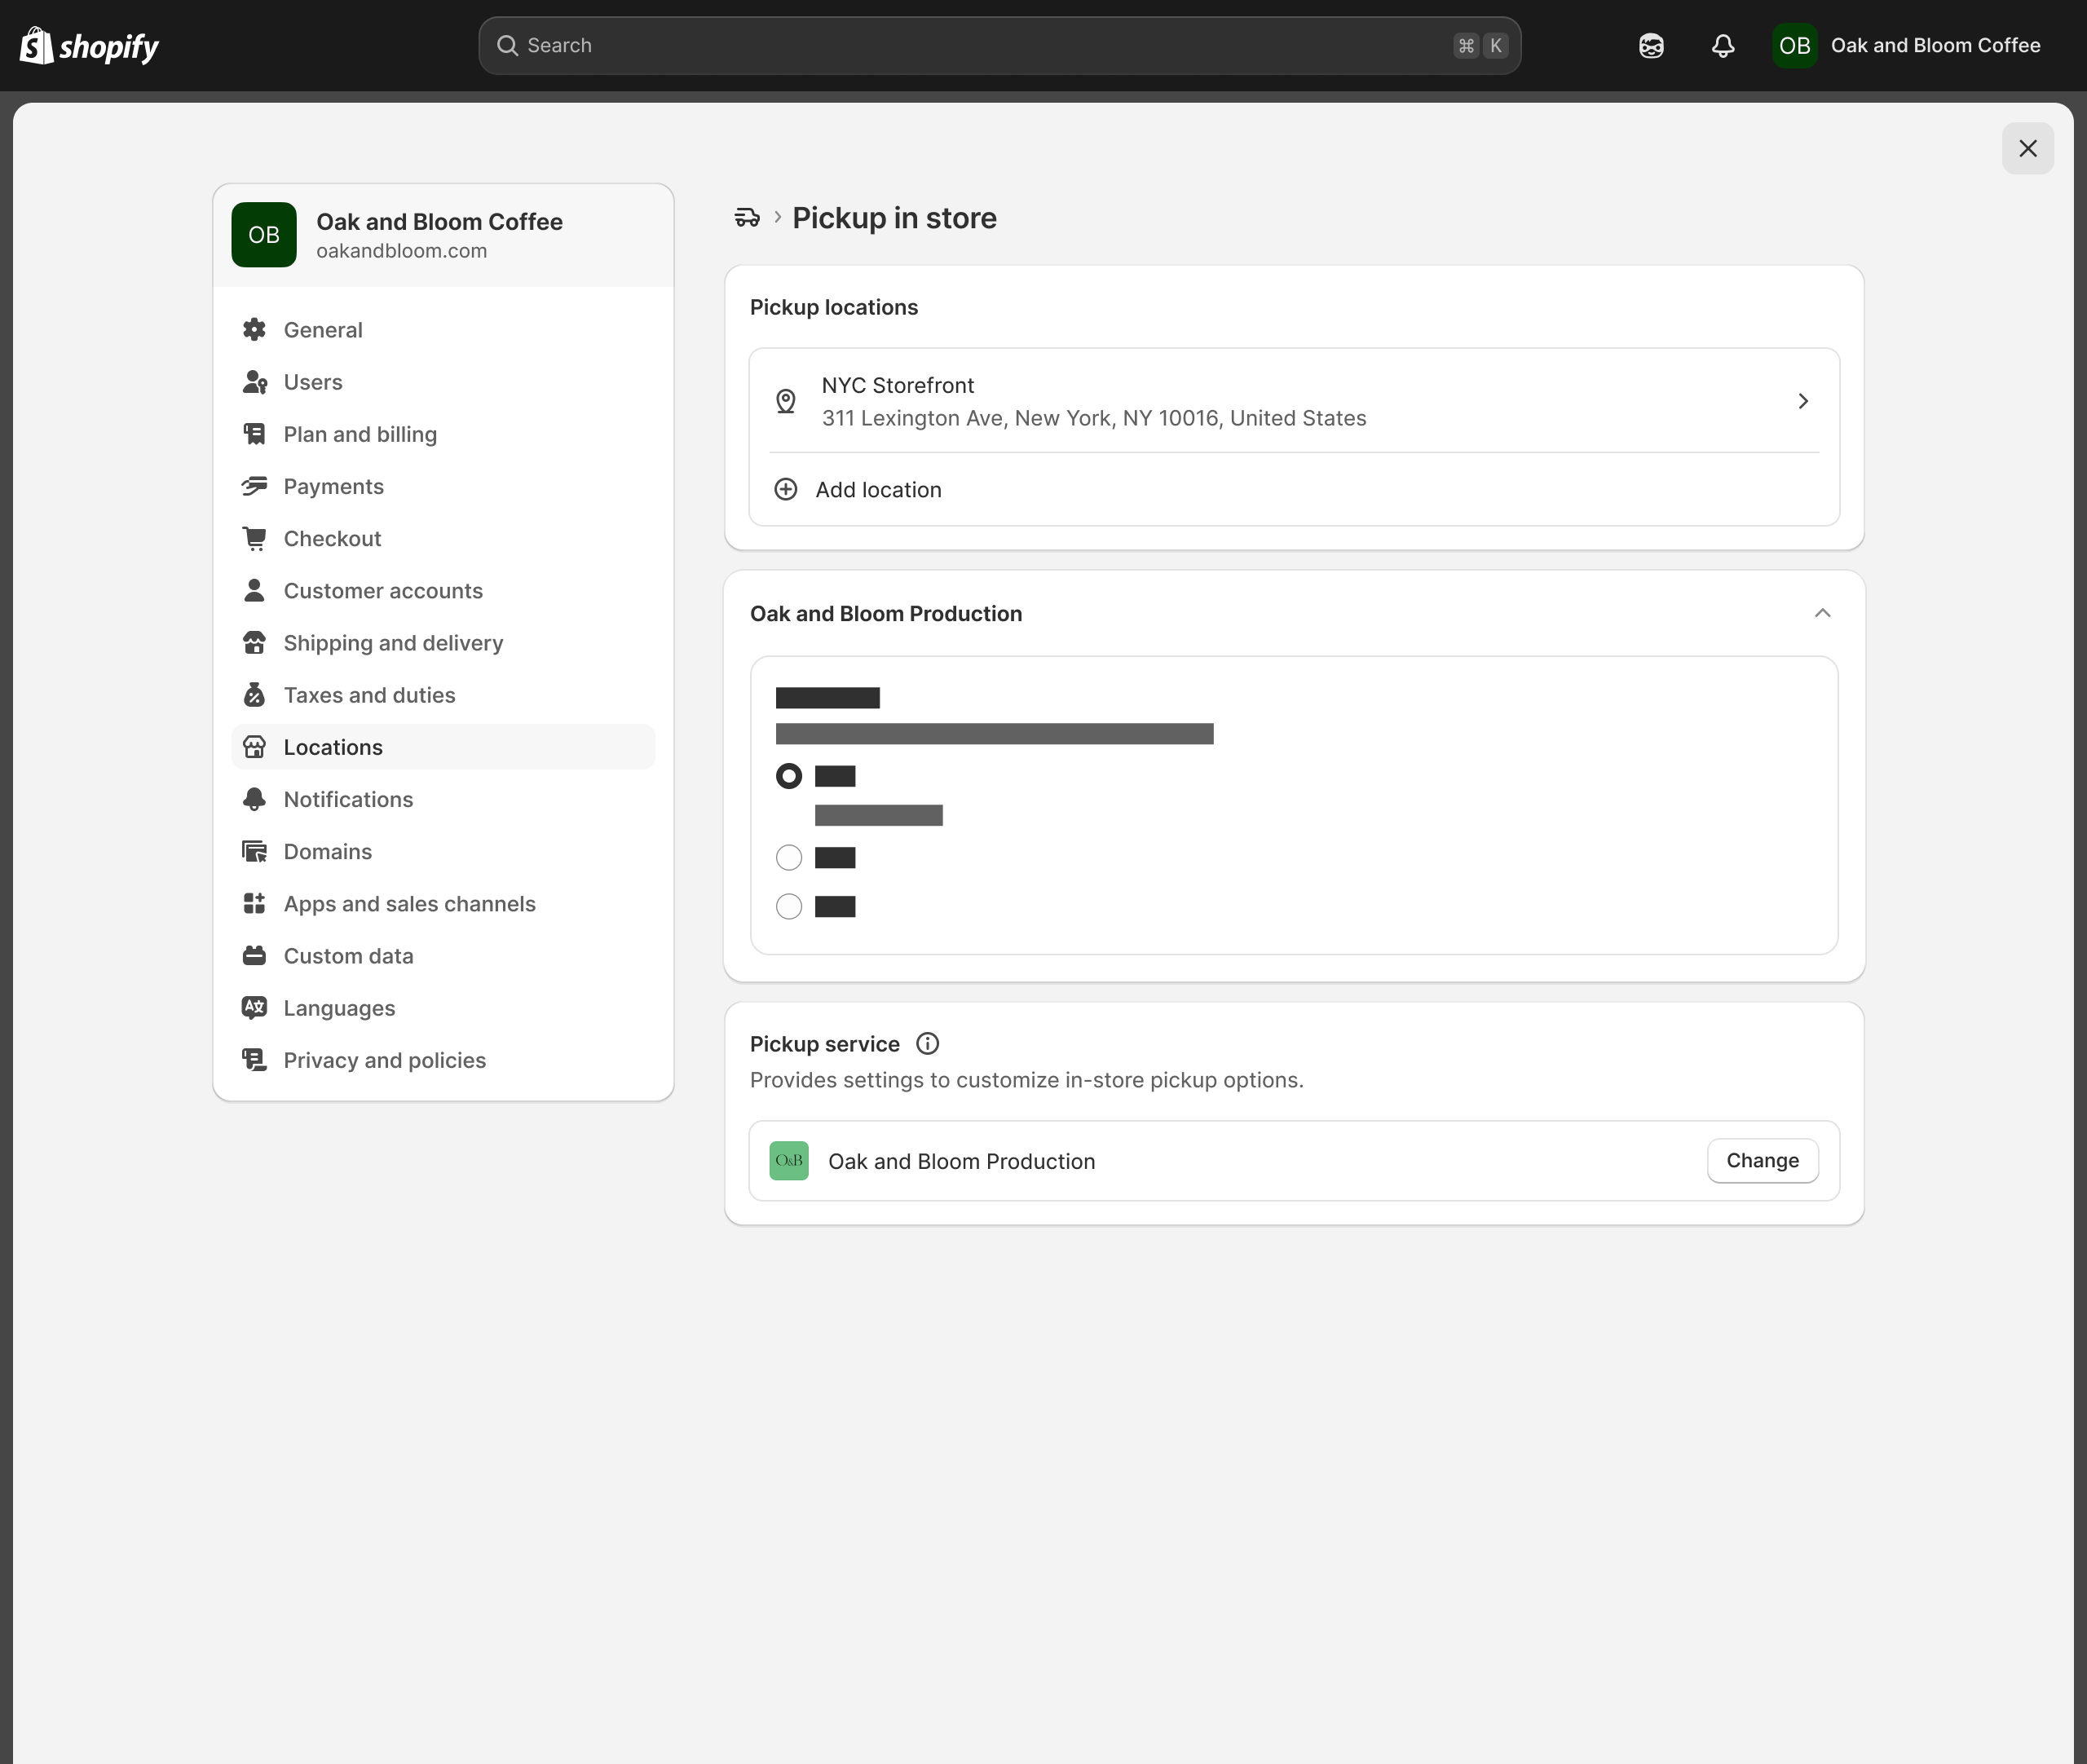This screenshot has height=1764, width=2087.
Task: Open Oak and Bloom Coffee store header card
Action: click(443, 235)
